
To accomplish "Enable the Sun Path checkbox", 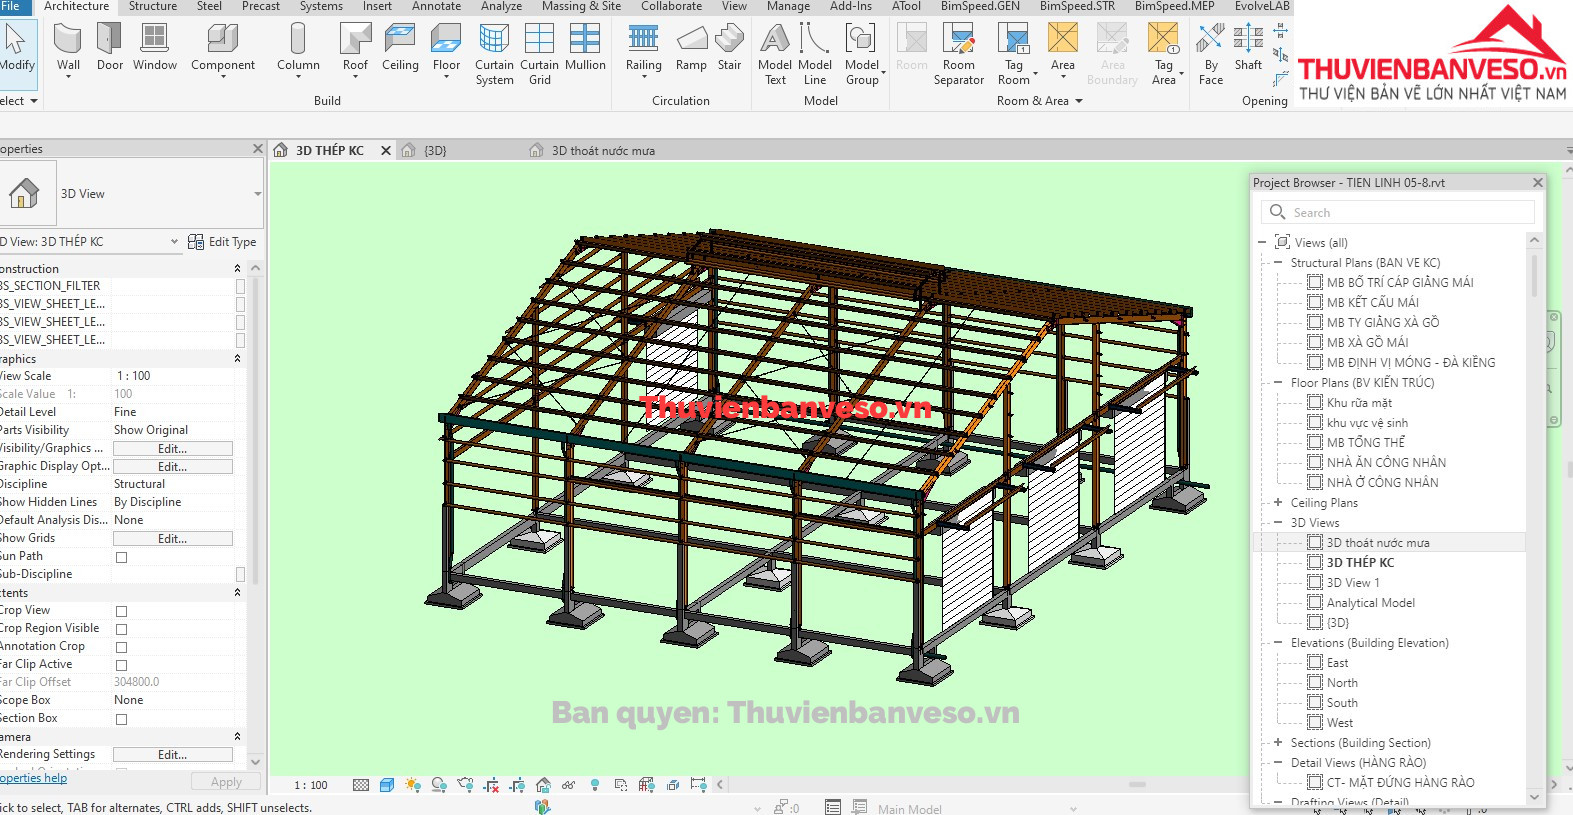I will point(121,557).
